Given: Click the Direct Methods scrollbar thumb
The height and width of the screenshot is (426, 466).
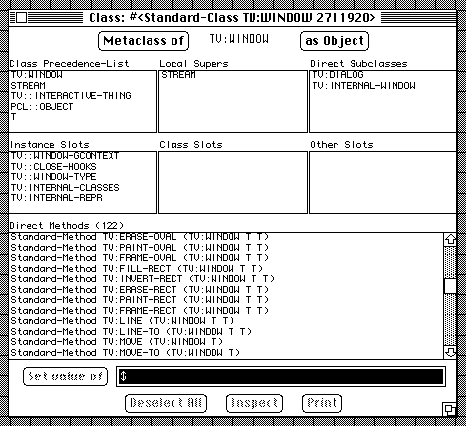Looking at the screenshot, I should pyautogui.click(x=450, y=286).
